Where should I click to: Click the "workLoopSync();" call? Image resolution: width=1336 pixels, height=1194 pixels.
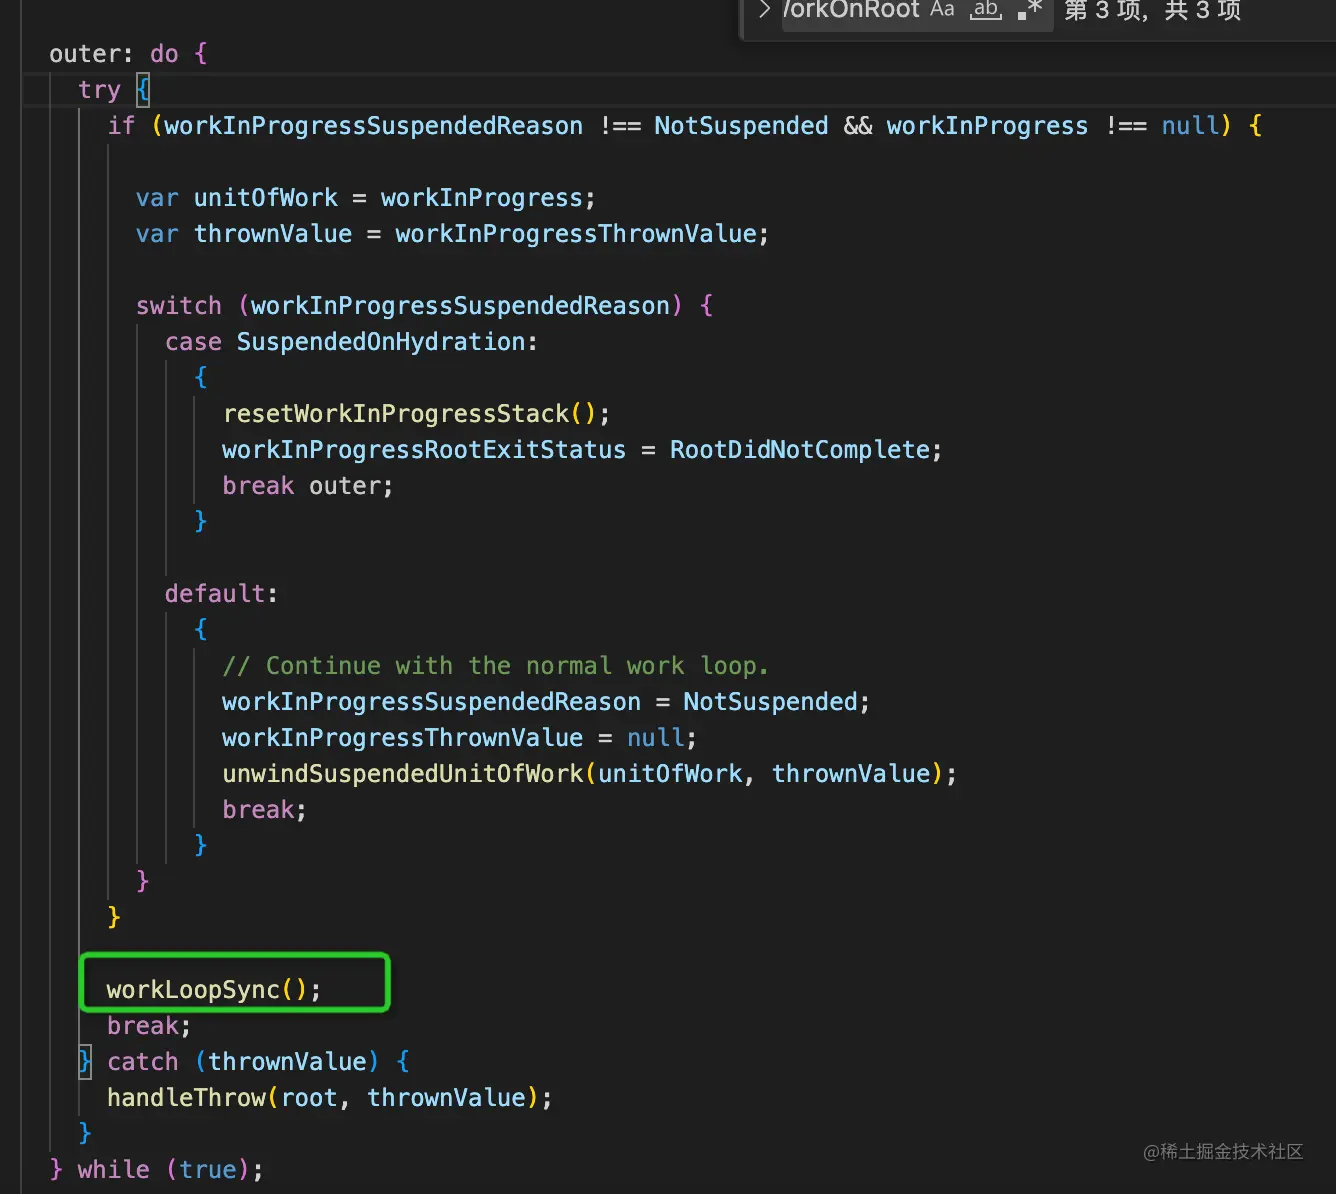pos(214,990)
